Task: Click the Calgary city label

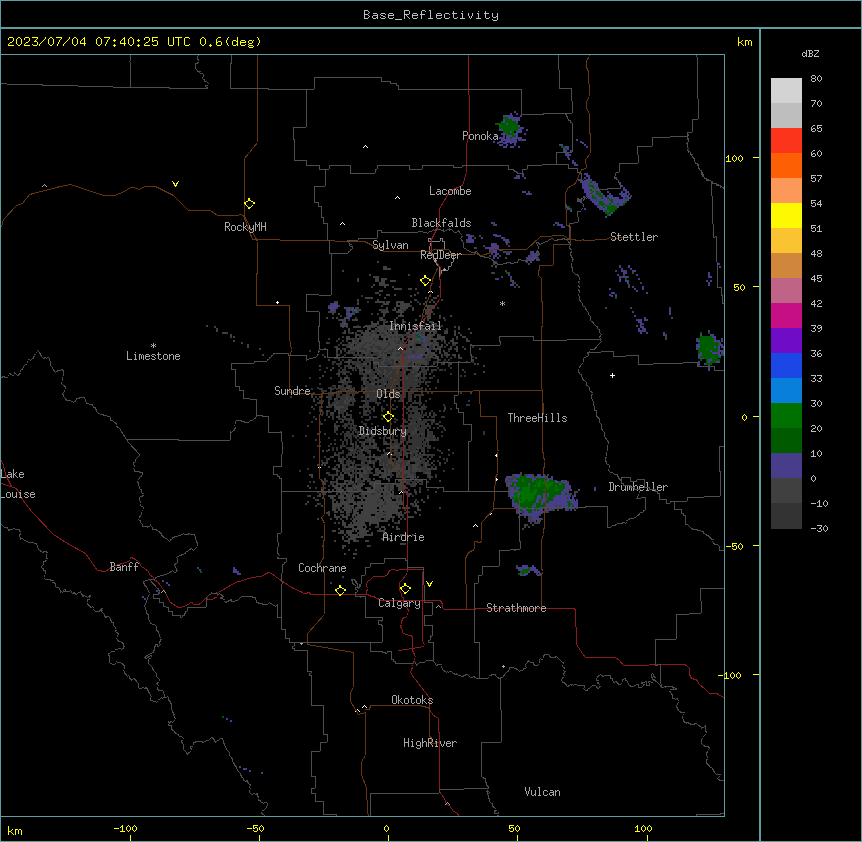Action: point(399,603)
